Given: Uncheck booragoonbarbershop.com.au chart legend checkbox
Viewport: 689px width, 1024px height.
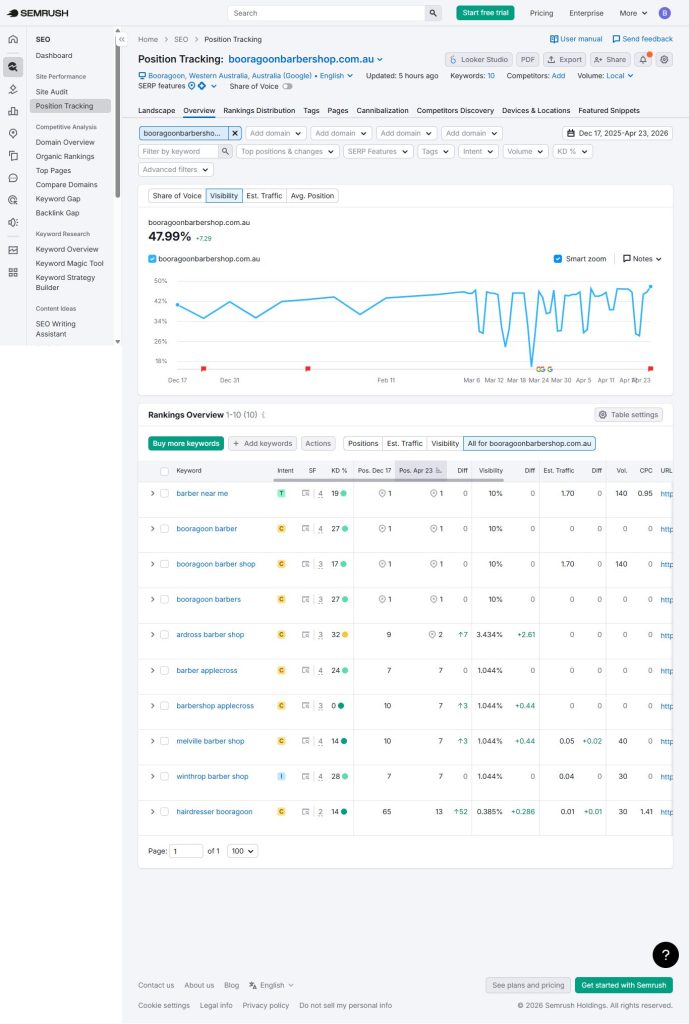Looking at the screenshot, I should [x=152, y=259].
